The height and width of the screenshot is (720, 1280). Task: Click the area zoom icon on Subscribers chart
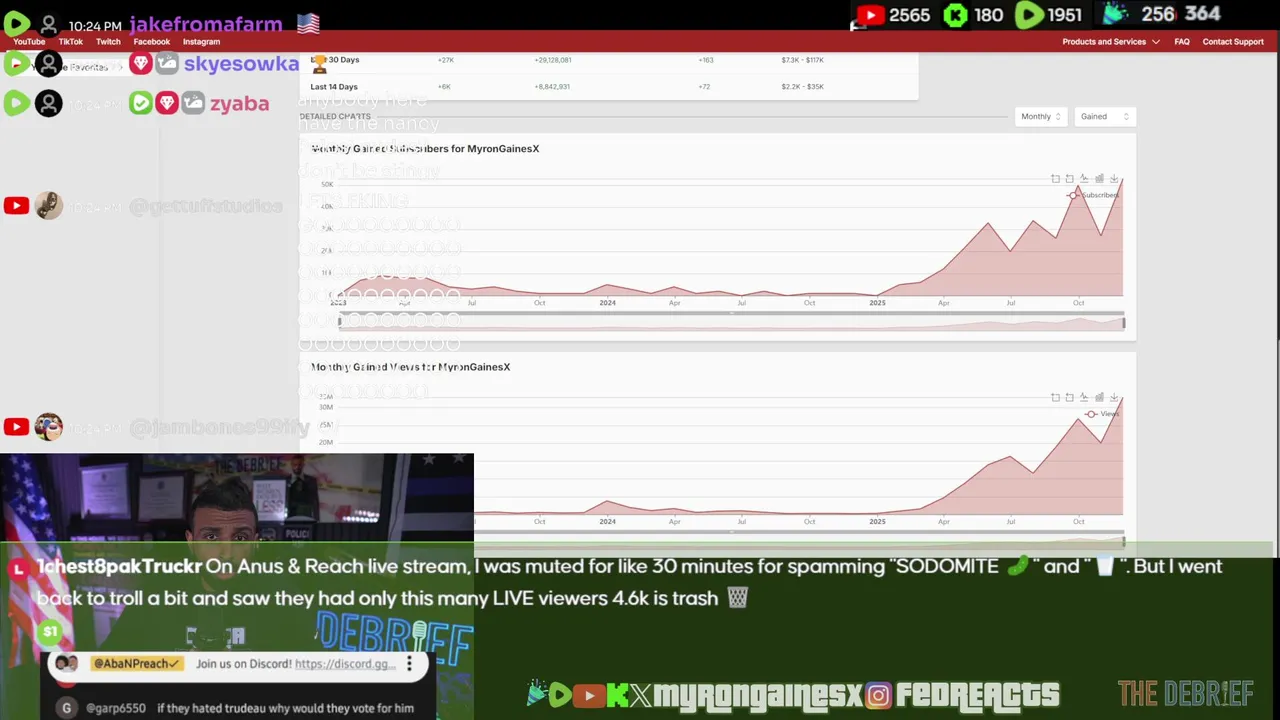tap(1055, 179)
